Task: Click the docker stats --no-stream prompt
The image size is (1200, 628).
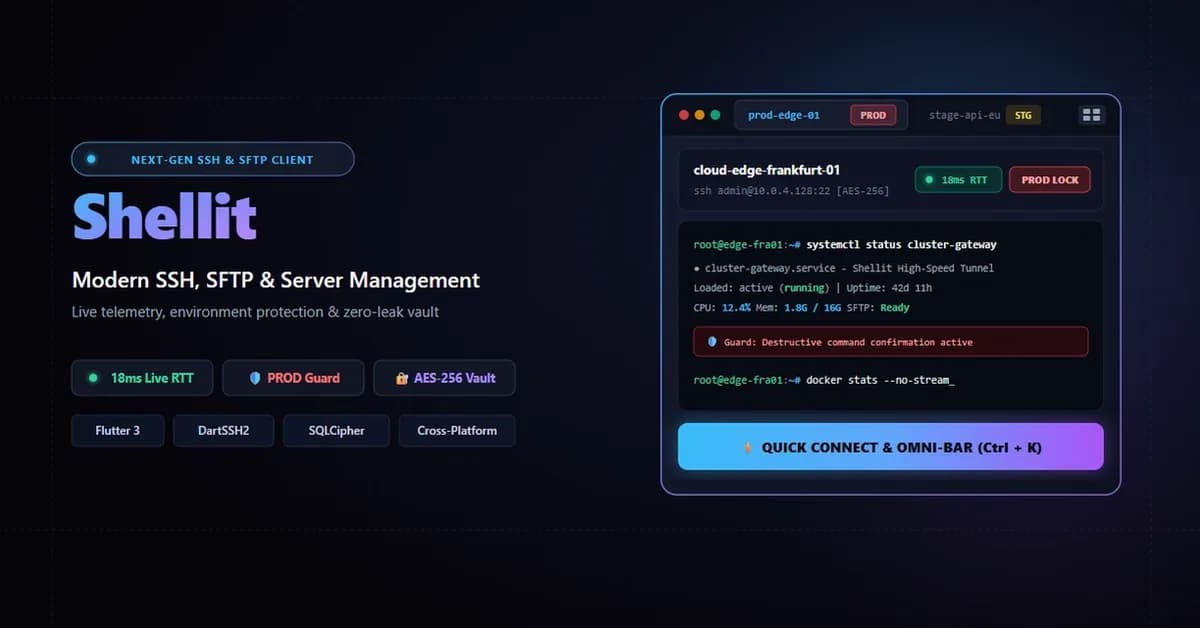Action: tap(824, 380)
